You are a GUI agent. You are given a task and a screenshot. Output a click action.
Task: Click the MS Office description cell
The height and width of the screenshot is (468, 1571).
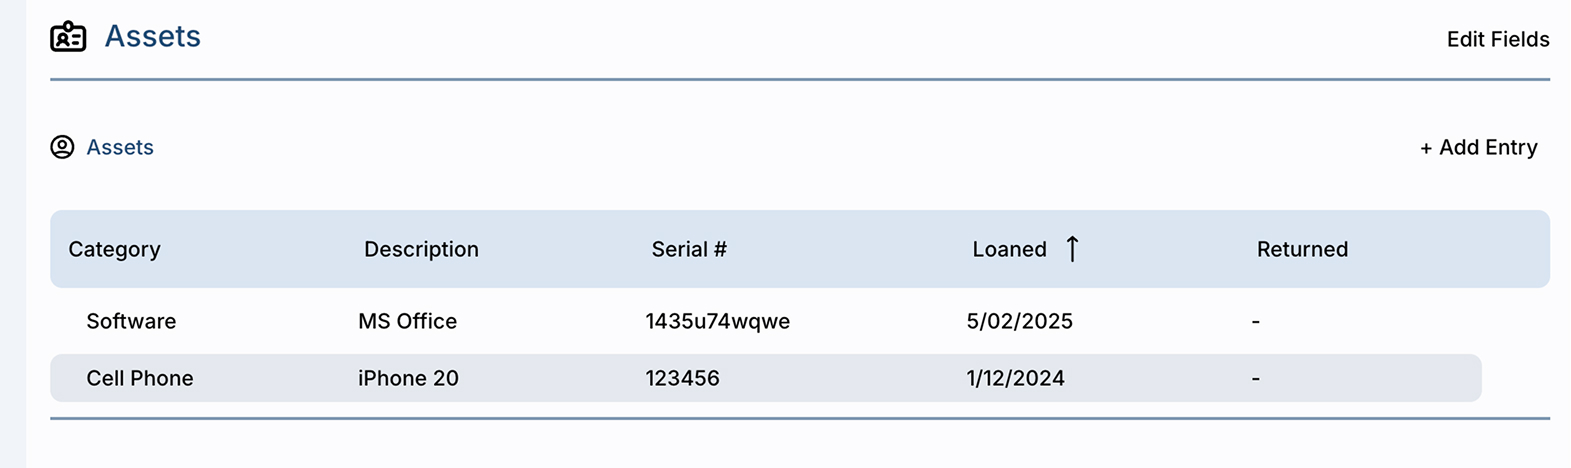tap(407, 321)
